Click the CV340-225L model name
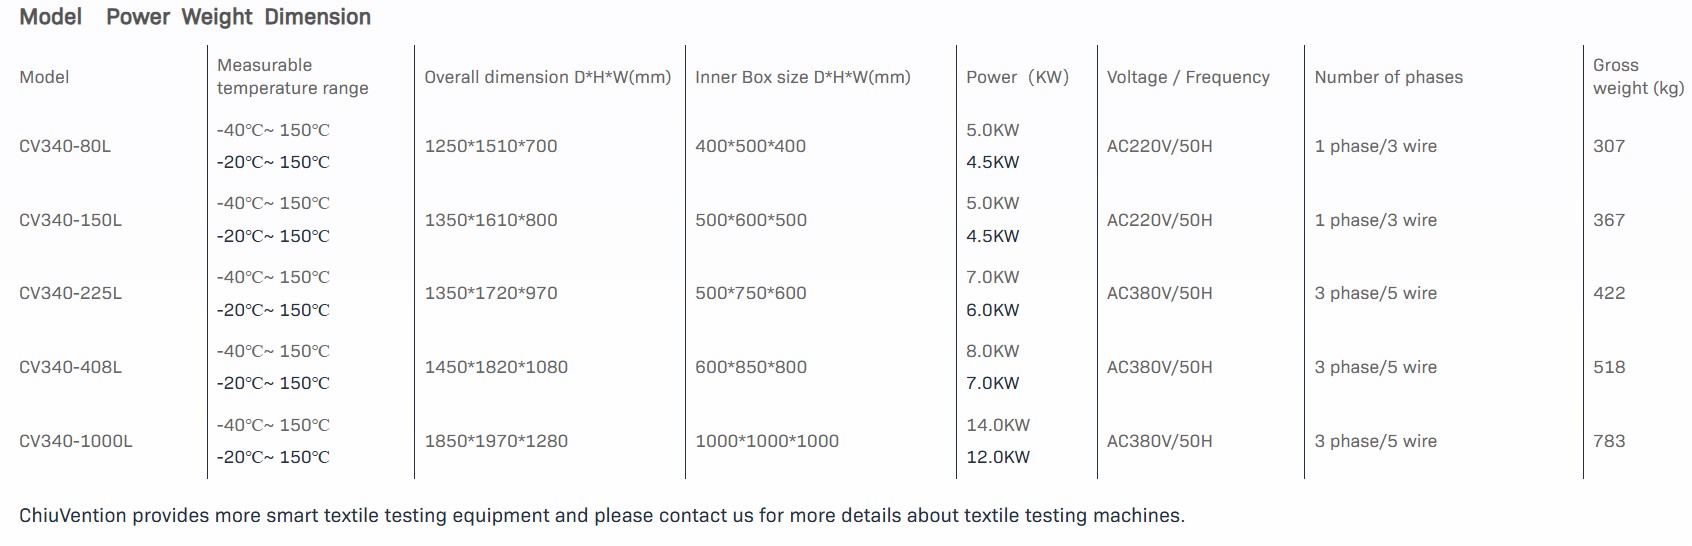This screenshot has height=546, width=1692. pos(70,293)
